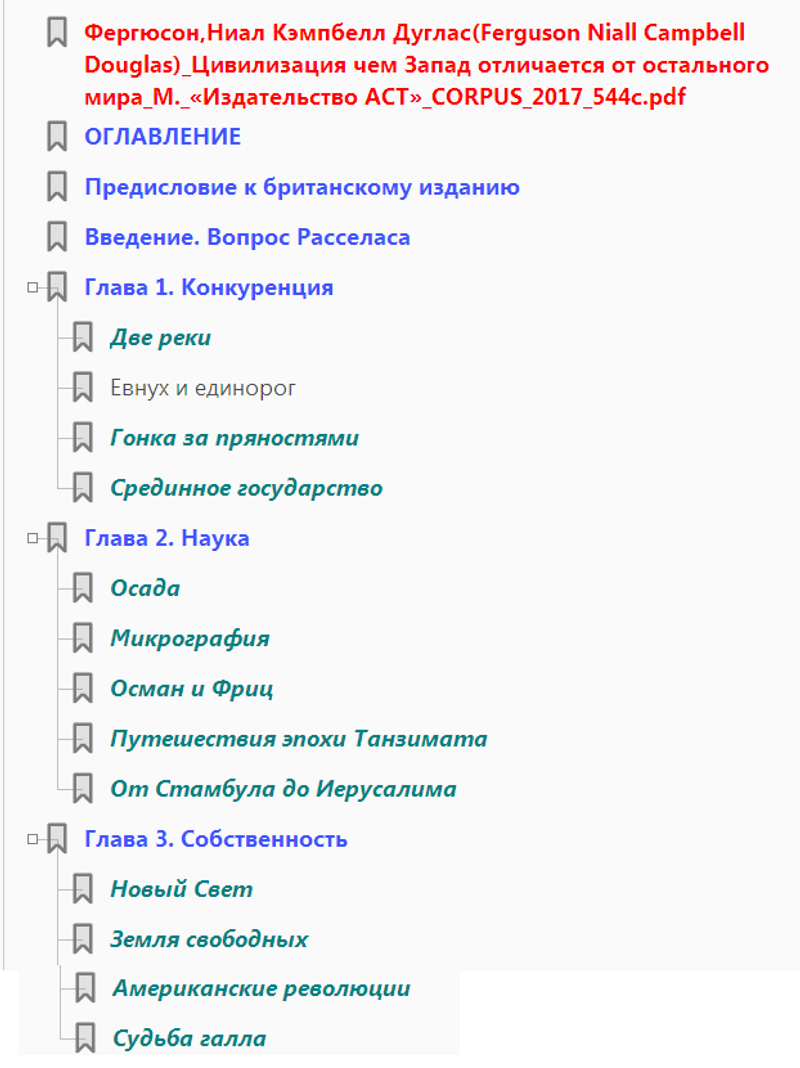
Task: Click bookmark icon beside Евнух и единорог
Action: point(83,387)
